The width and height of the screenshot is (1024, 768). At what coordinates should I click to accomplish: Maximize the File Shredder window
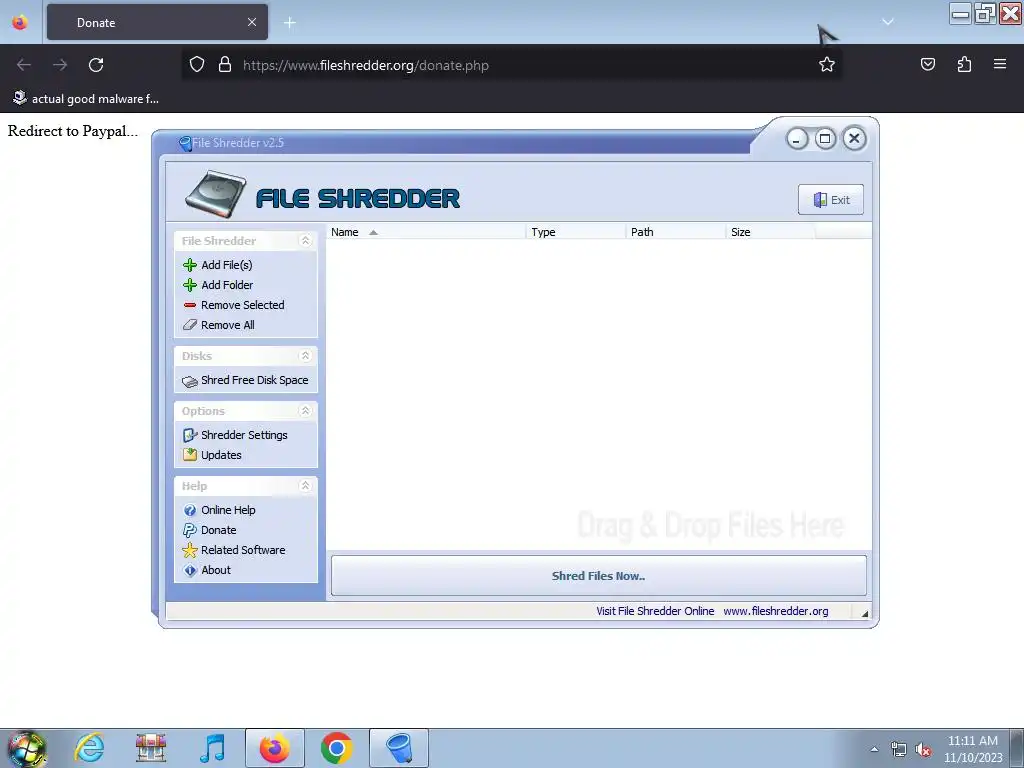point(825,138)
